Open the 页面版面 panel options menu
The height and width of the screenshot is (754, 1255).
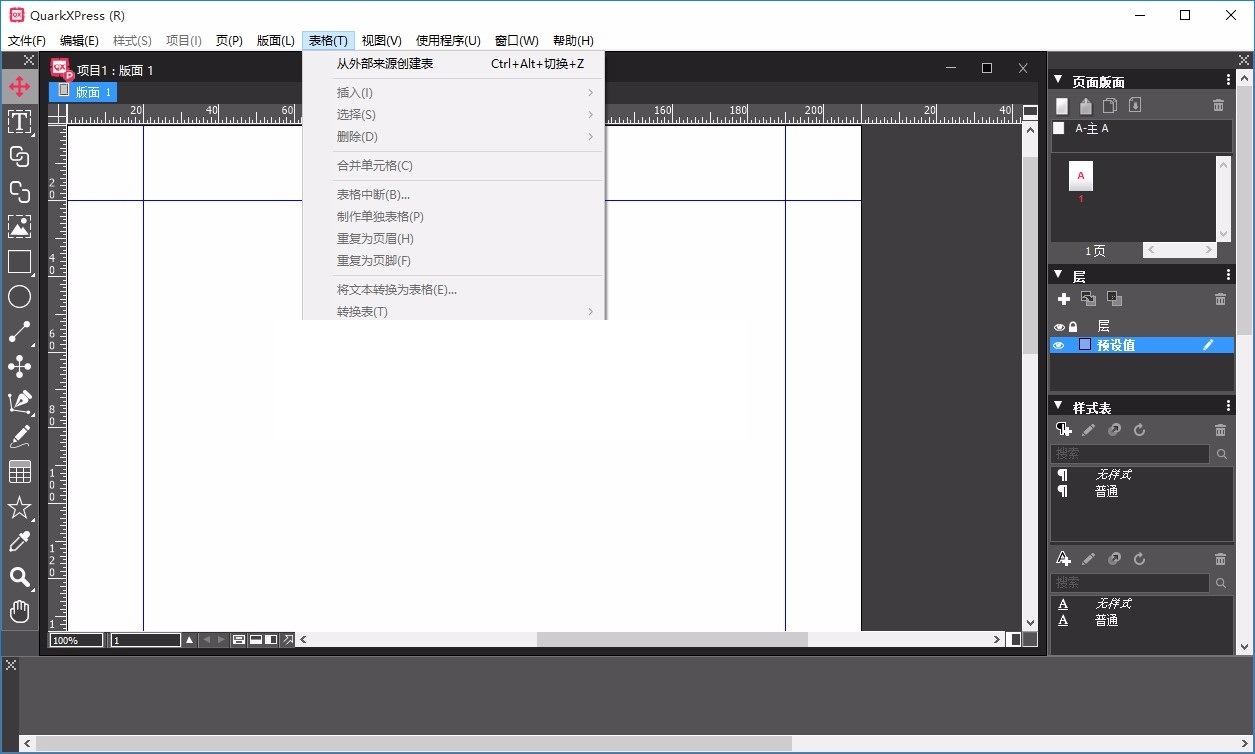1229,80
